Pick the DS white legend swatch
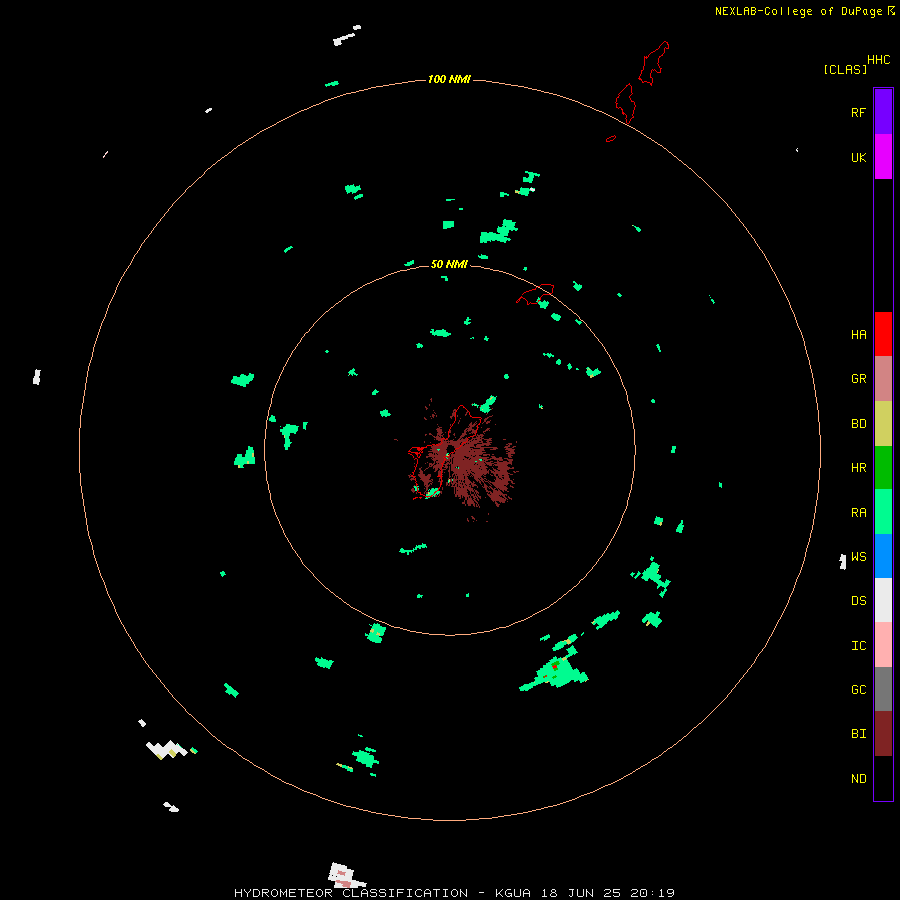The height and width of the screenshot is (900, 900). point(883,600)
